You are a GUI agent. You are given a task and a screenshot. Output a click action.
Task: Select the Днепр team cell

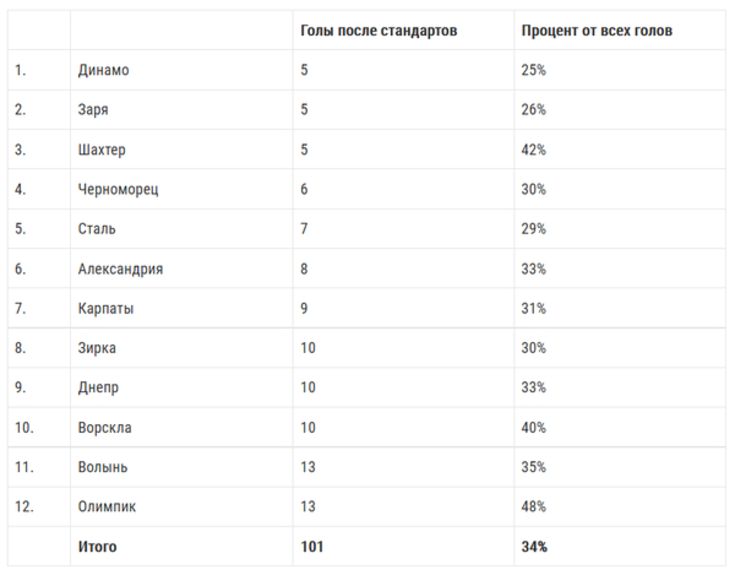click(x=98, y=388)
